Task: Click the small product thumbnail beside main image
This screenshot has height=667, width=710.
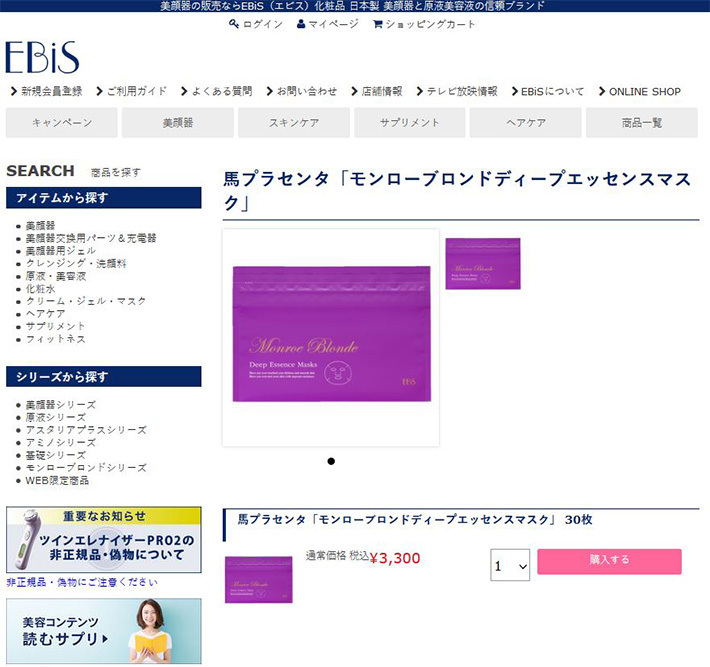Action: click(483, 264)
